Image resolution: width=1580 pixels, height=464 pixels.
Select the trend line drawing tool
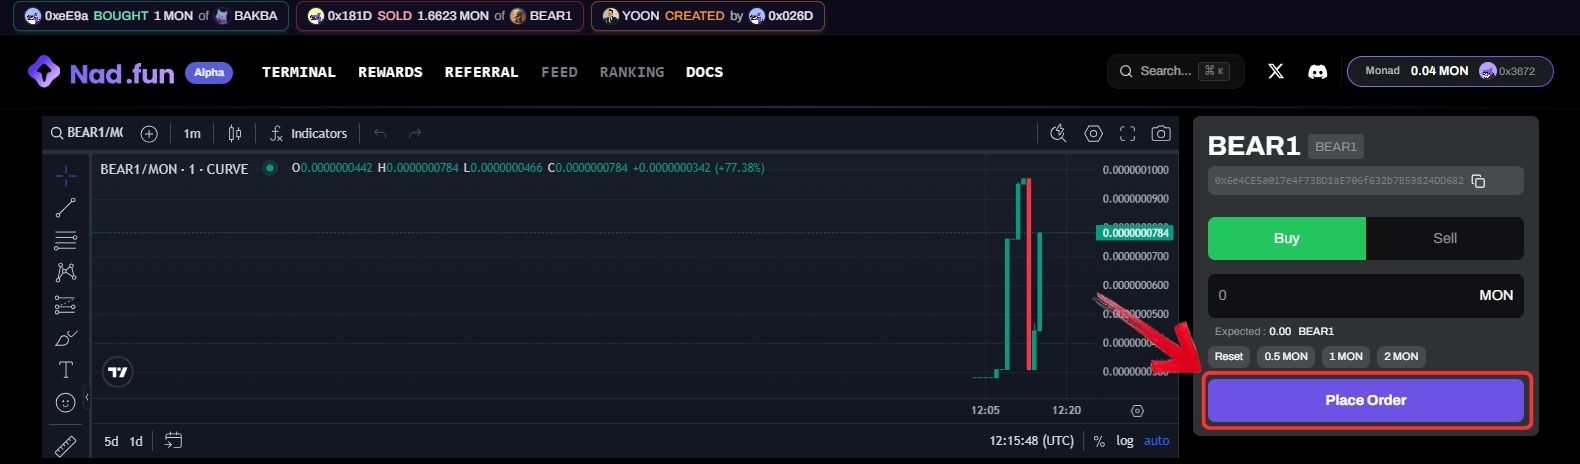(66, 208)
